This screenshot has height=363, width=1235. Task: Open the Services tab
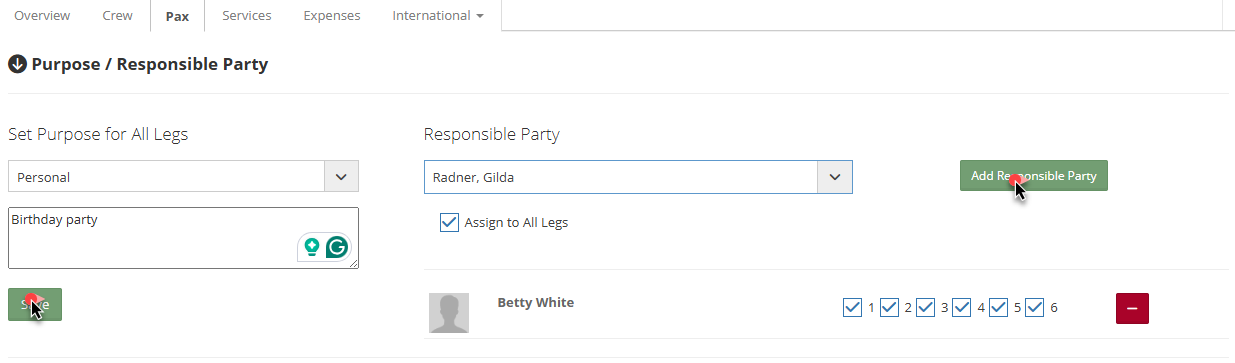click(x=246, y=16)
